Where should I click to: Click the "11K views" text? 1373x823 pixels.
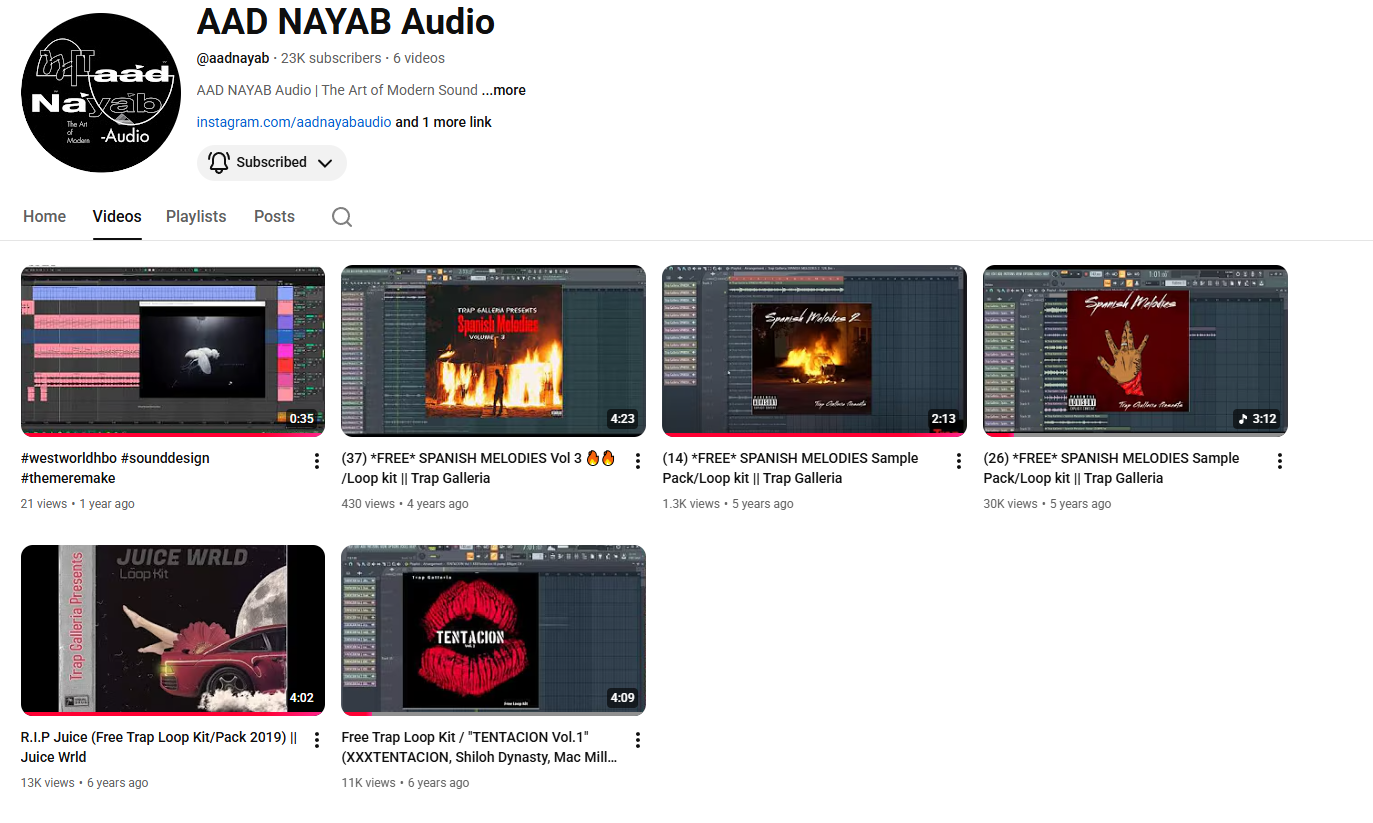369,783
